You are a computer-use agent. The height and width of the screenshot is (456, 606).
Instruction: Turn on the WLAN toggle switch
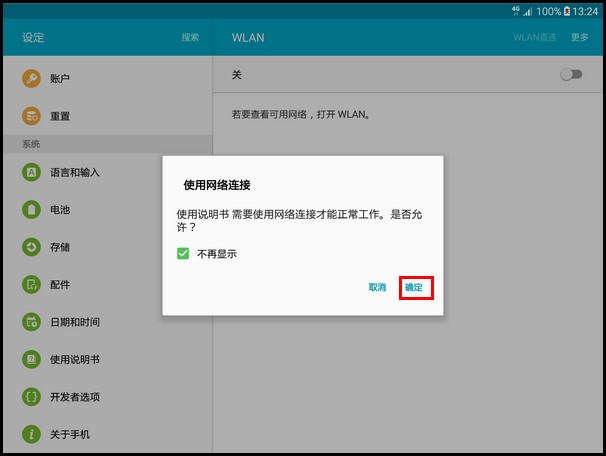[x=571, y=74]
